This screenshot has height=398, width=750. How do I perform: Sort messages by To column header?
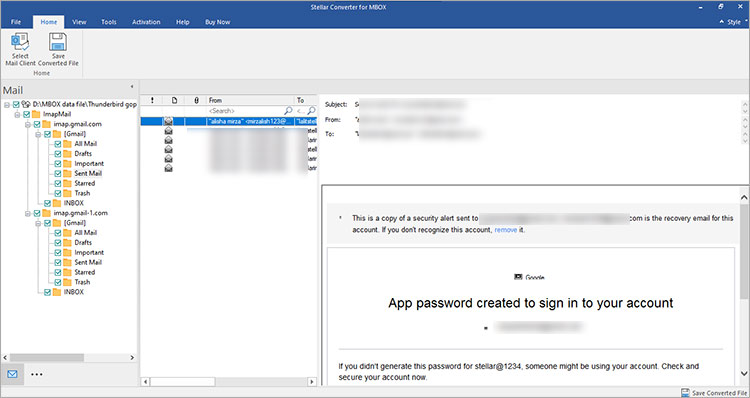pos(306,100)
